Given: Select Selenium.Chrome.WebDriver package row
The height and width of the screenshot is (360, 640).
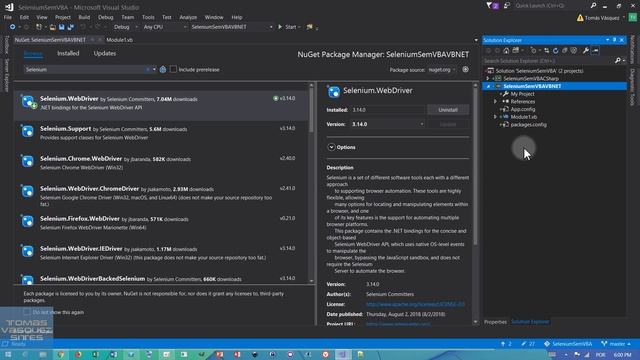Looking at the screenshot, I should [161, 162].
